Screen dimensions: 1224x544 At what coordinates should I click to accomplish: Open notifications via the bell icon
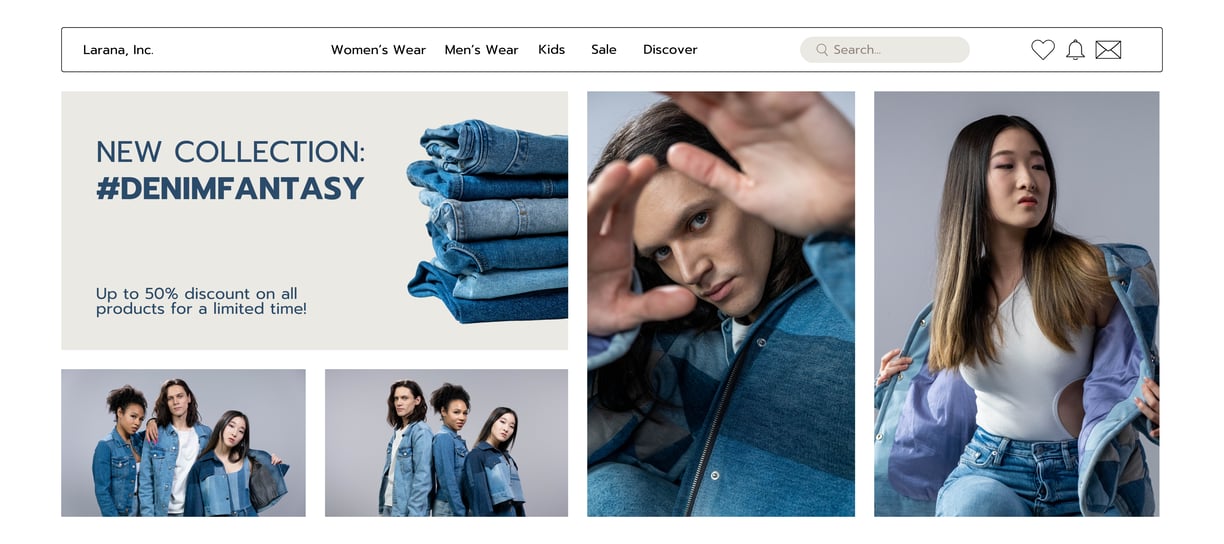pos(1075,49)
